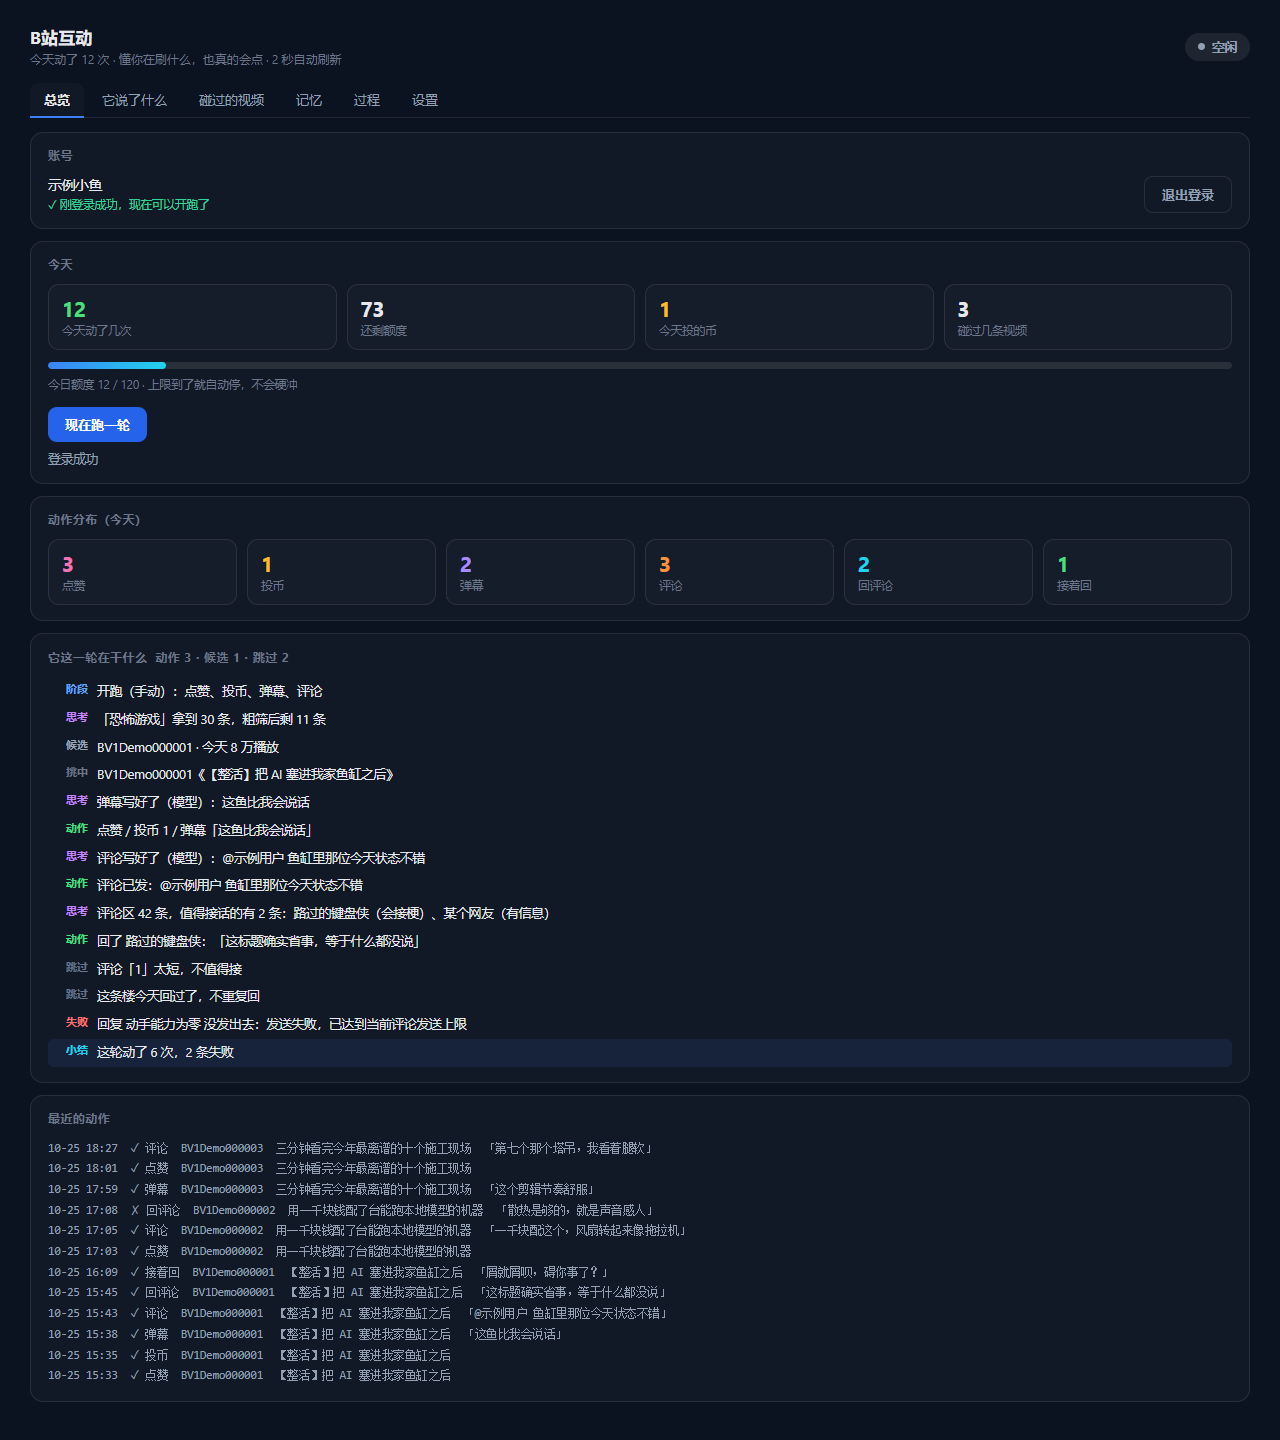Viewport: 1280px width, 1440px height.
Task: Click the account name 示例小鱼
Action: [x=75, y=185]
